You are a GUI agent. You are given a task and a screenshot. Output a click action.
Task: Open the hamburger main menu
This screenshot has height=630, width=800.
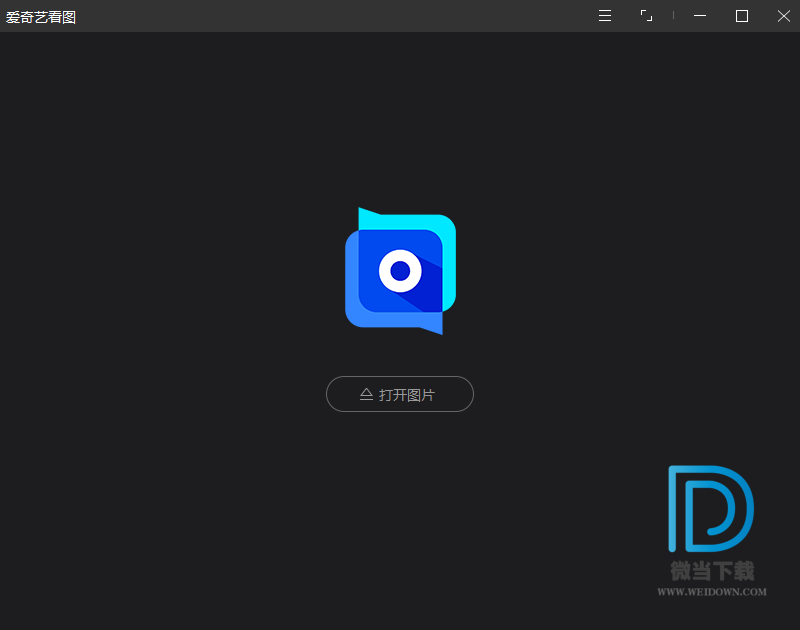pyautogui.click(x=605, y=16)
